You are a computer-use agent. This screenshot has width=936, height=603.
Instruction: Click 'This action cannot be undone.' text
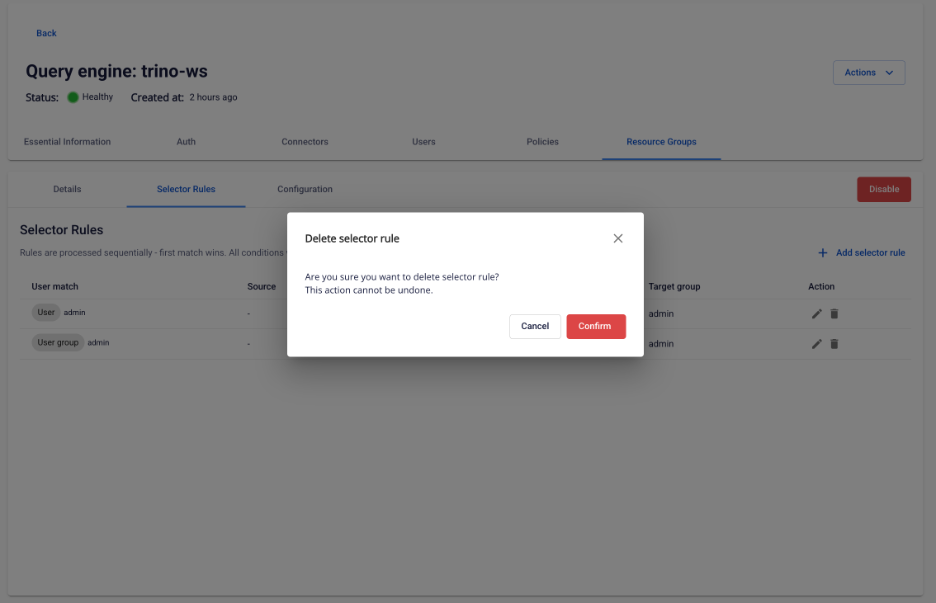tap(369, 290)
